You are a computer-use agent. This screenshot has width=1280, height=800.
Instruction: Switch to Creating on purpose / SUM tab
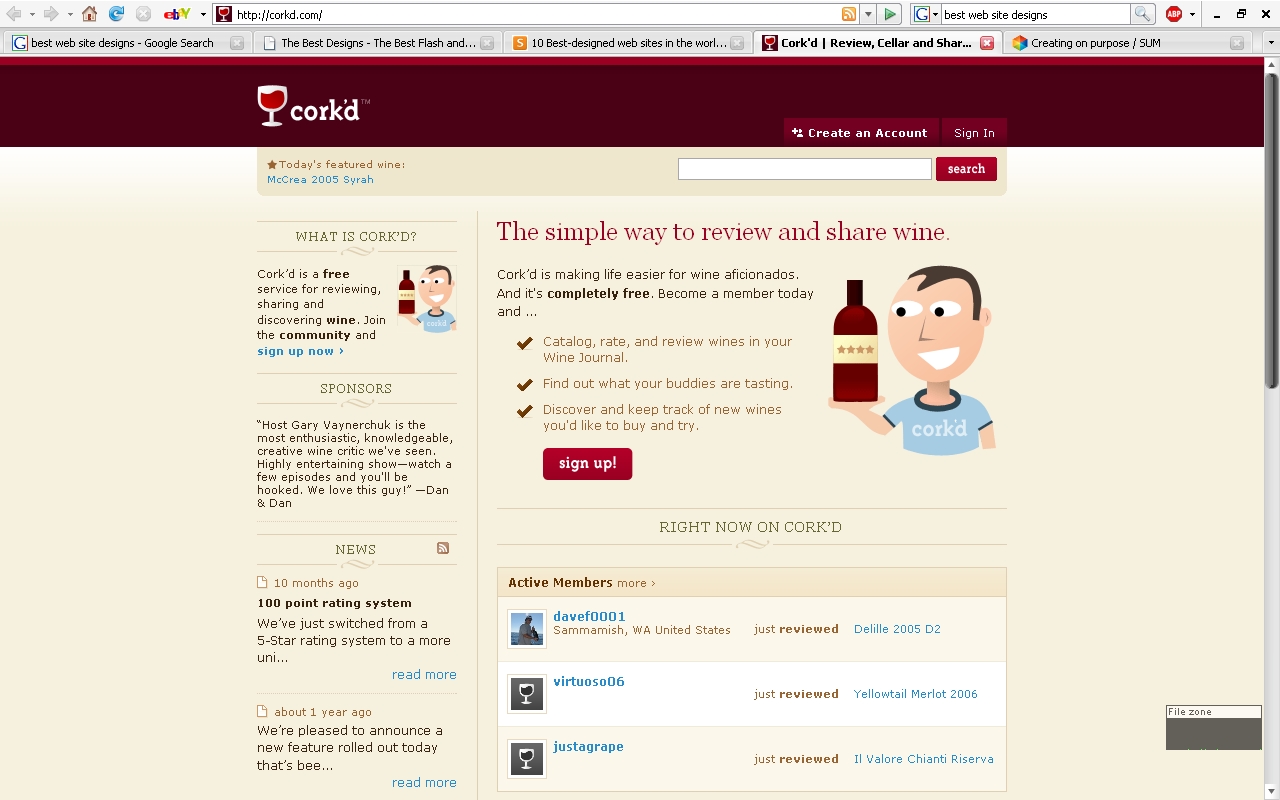[1120, 43]
